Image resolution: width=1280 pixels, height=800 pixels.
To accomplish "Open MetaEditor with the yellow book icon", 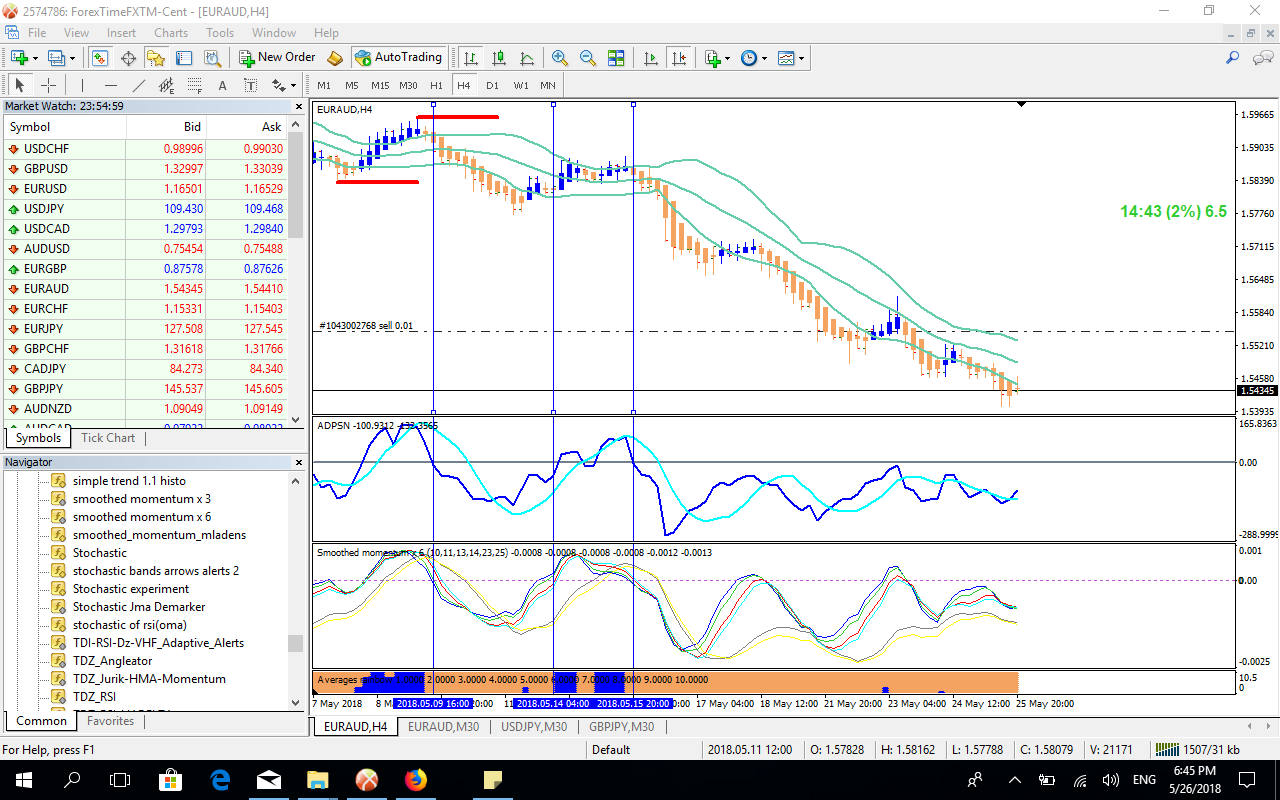I will (x=335, y=58).
